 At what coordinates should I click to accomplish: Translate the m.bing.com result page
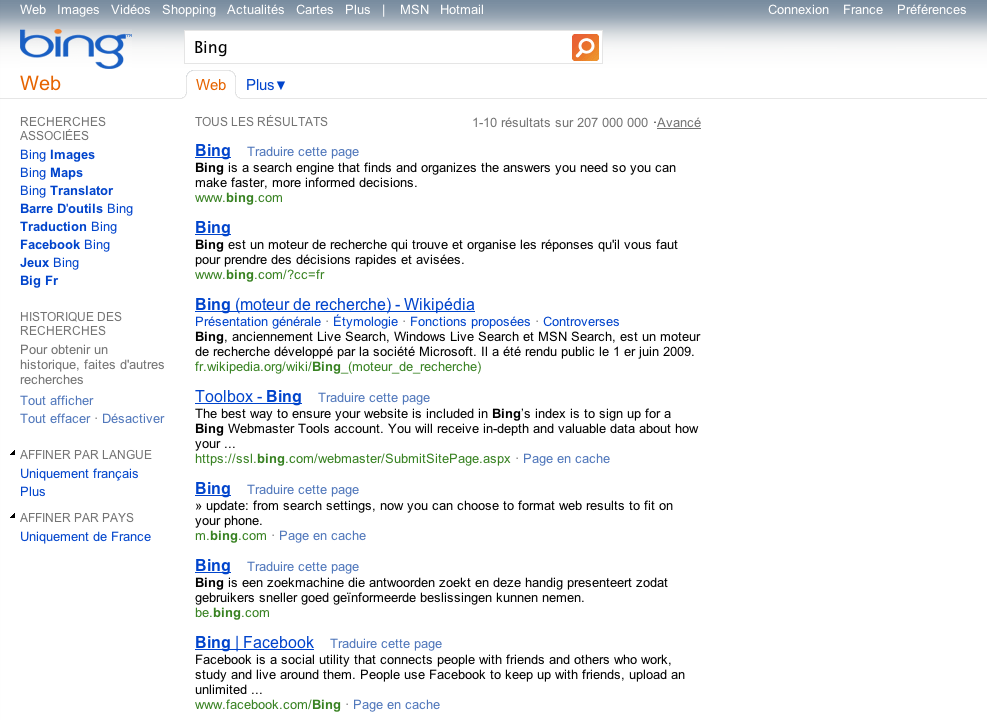click(x=303, y=490)
